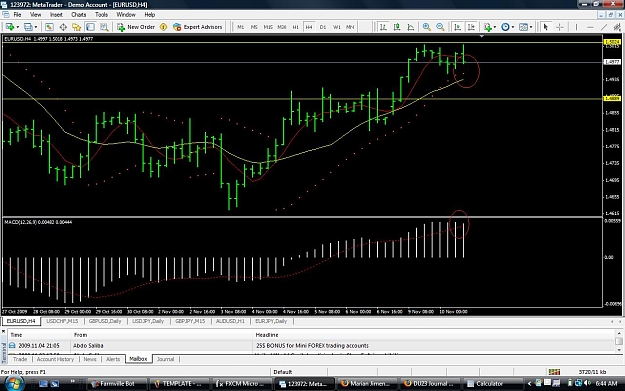Toggle the Terminal panel icon
The image size is (625, 391).
tap(90, 27)
